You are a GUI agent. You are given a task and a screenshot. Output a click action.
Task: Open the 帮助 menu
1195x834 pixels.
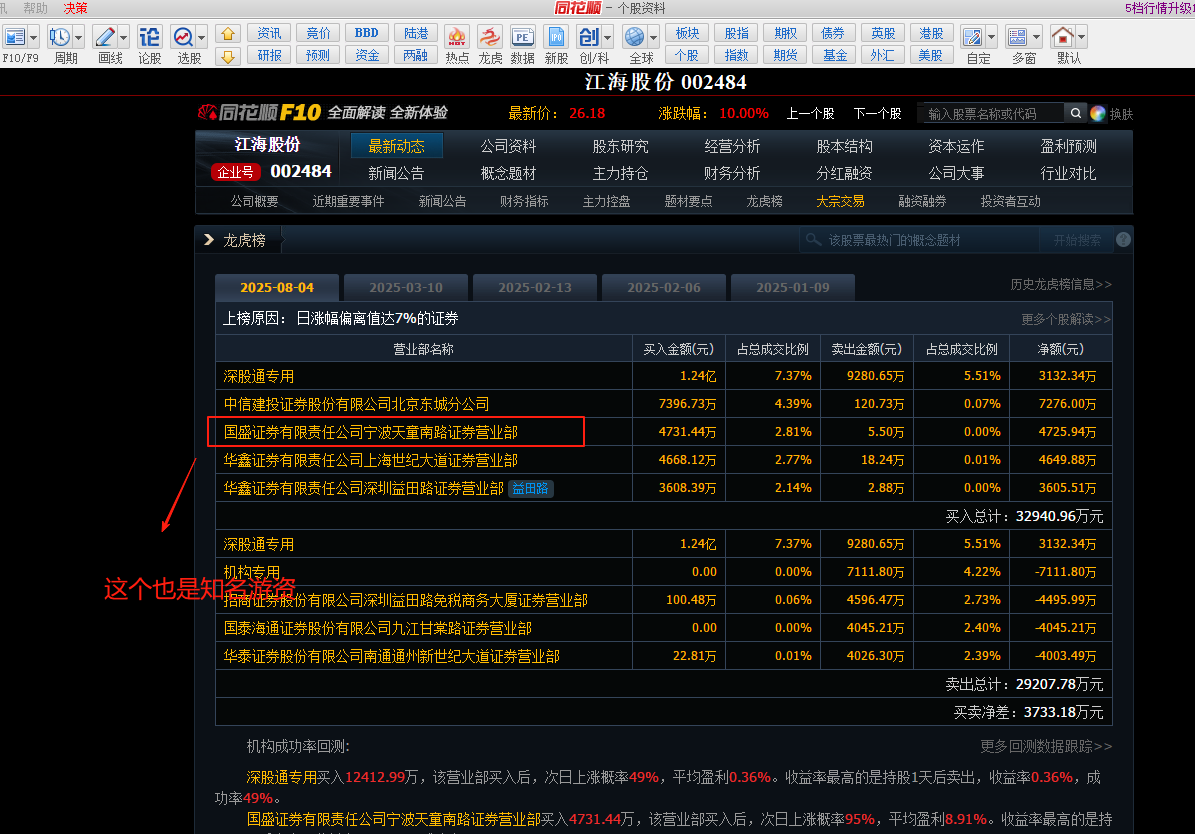[x=35, y=8]
